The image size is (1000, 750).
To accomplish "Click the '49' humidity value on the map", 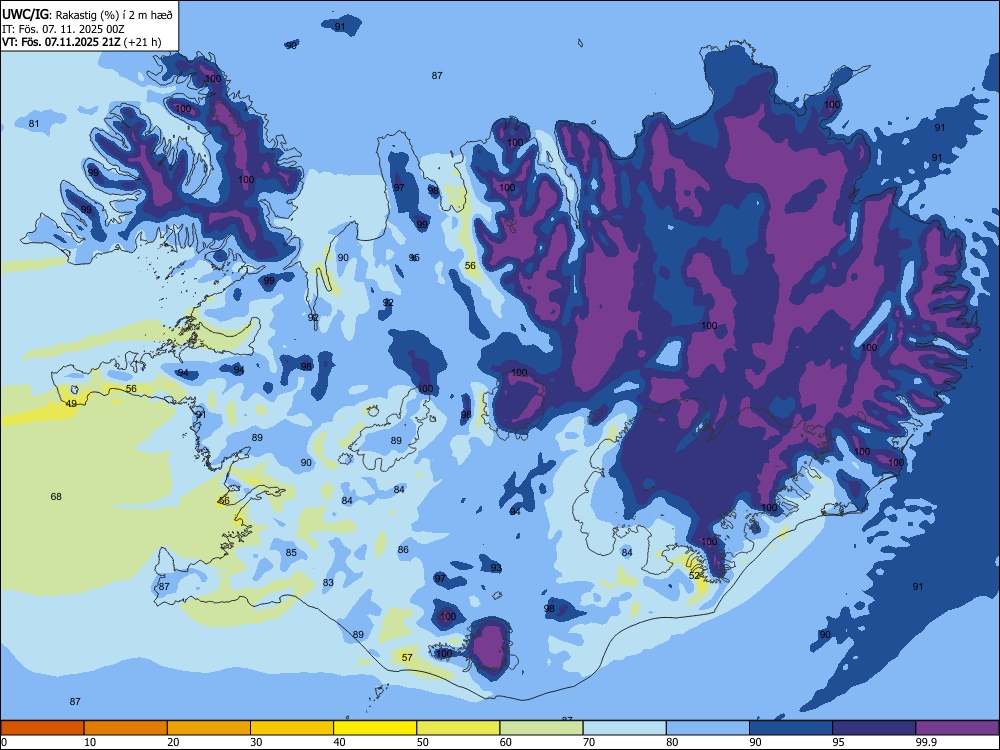I will (x=71, y=404).
